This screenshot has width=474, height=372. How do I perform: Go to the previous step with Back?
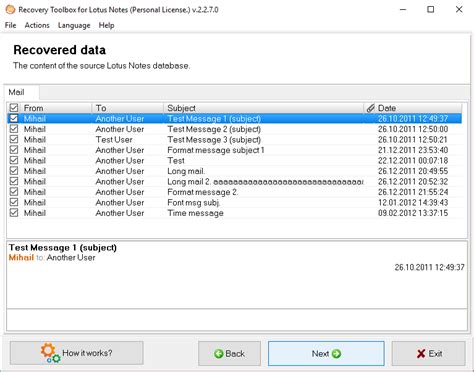point(229,353)
